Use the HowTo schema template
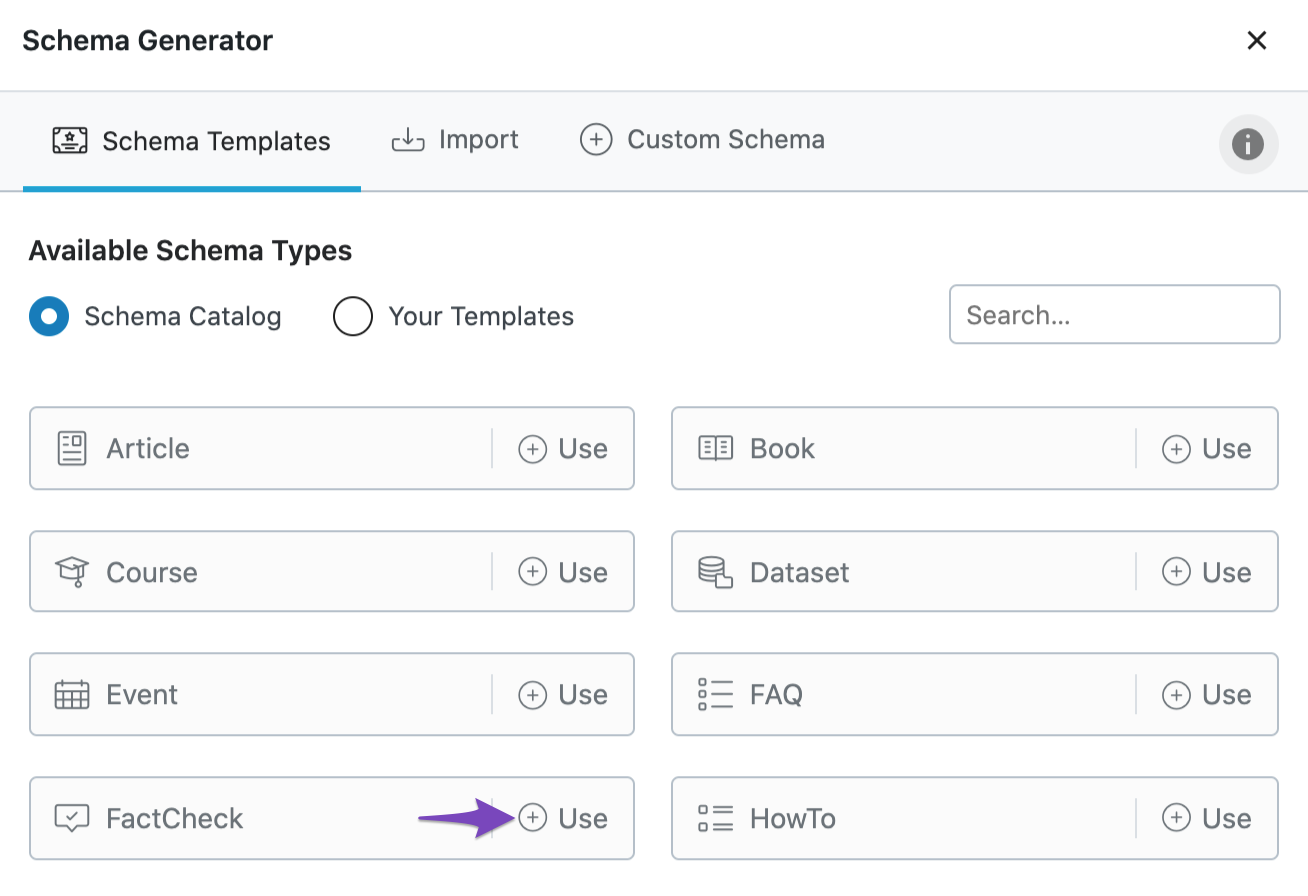1308x896 pixels. coord(1208,818)
